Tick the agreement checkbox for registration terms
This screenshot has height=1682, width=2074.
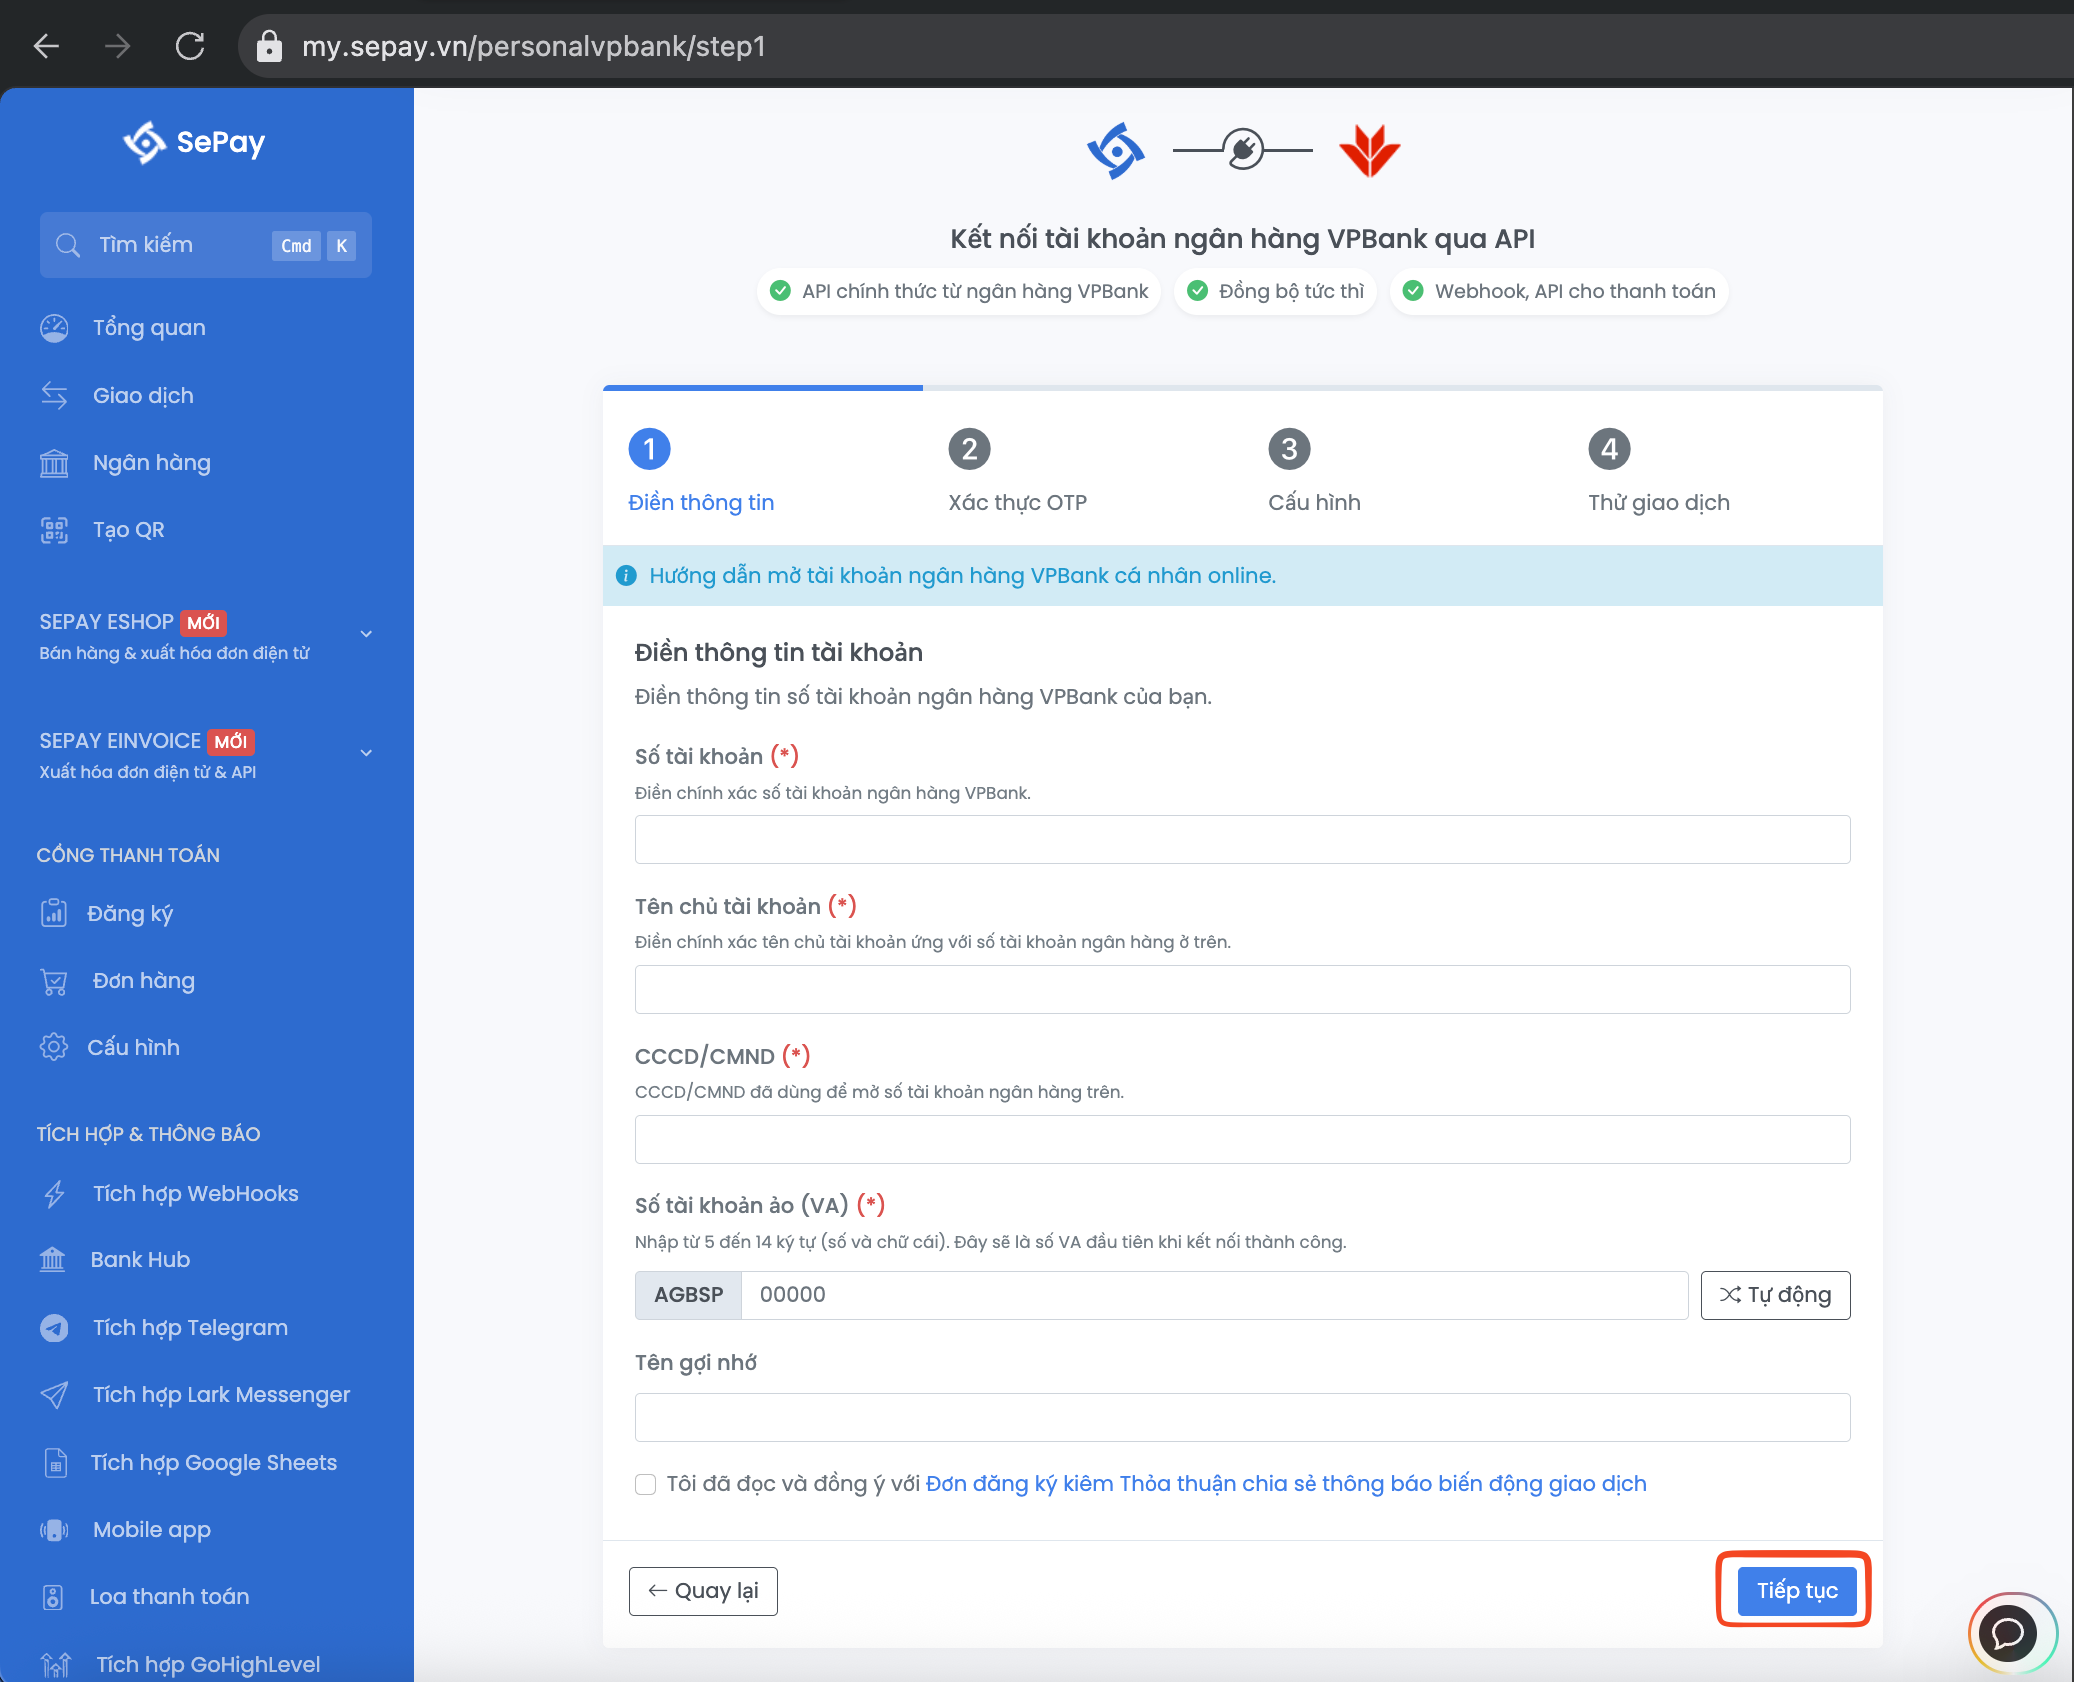[x=646, y=1484]
